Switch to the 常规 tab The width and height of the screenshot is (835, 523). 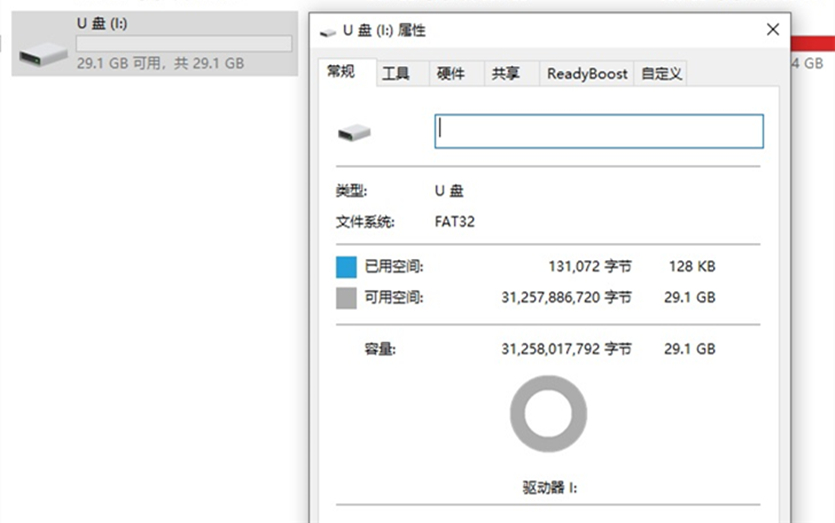(341, 73)
